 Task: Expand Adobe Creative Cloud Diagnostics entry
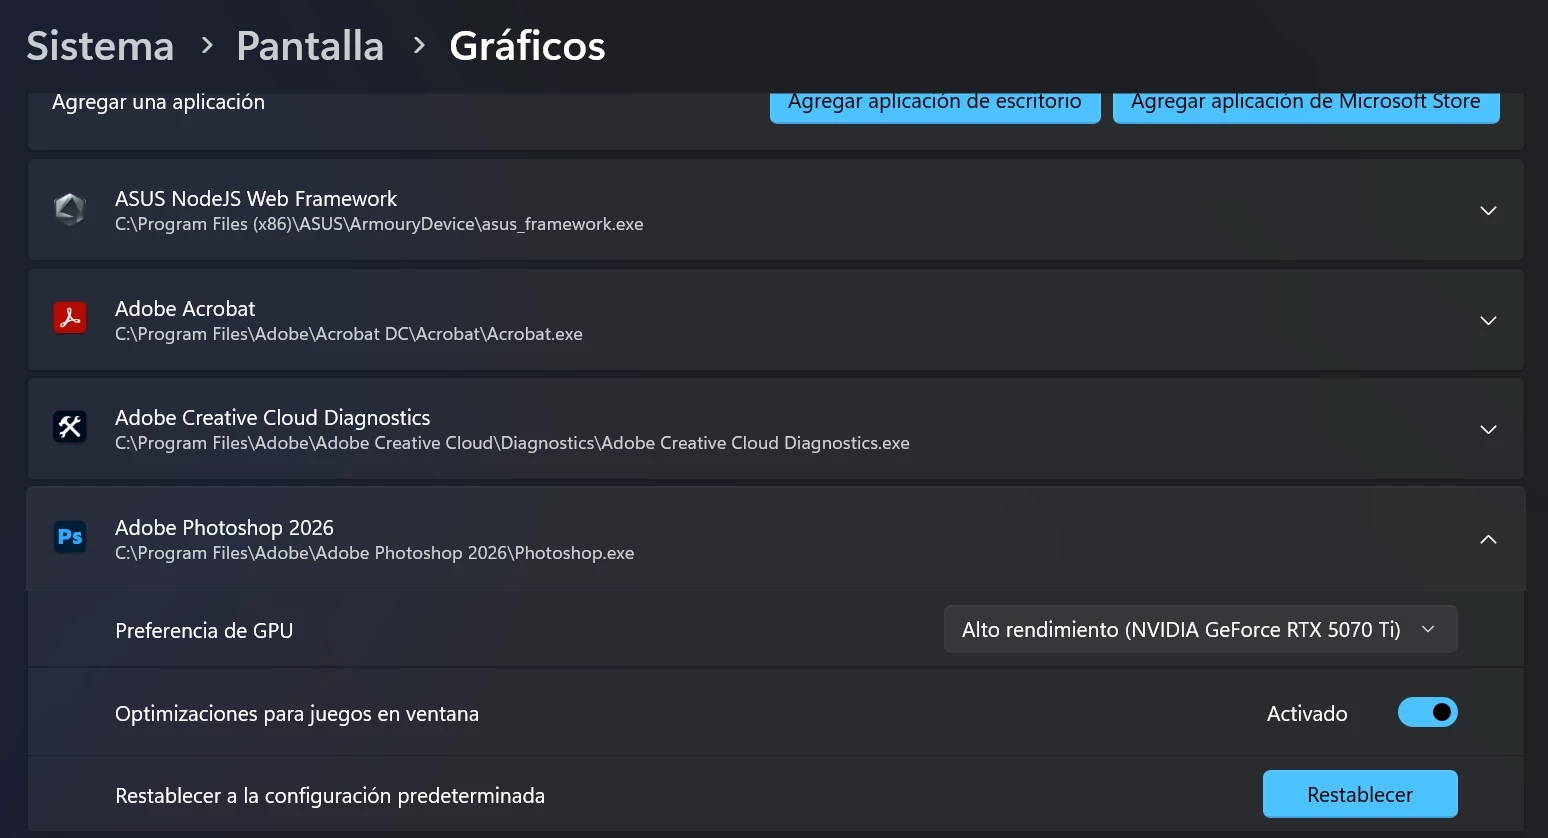click(1488, 429)
